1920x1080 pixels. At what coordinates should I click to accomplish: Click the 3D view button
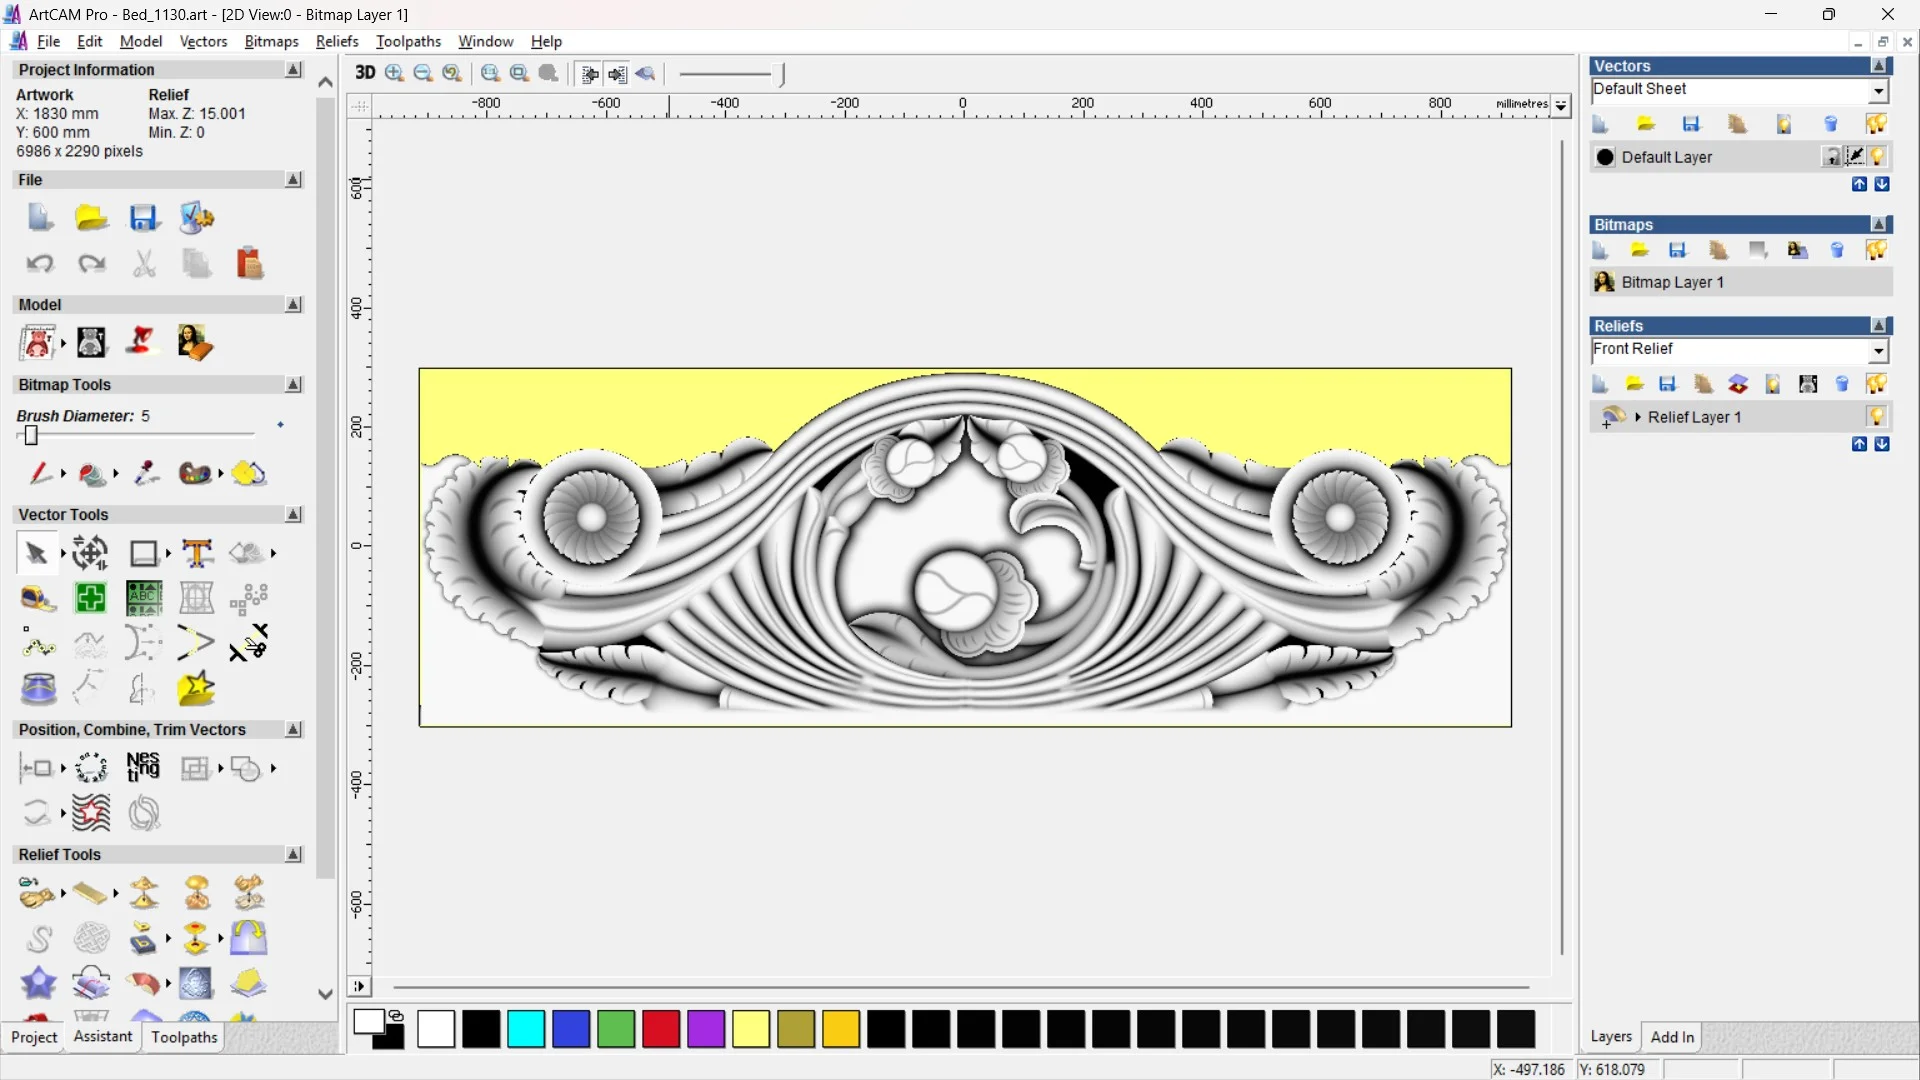365,73
